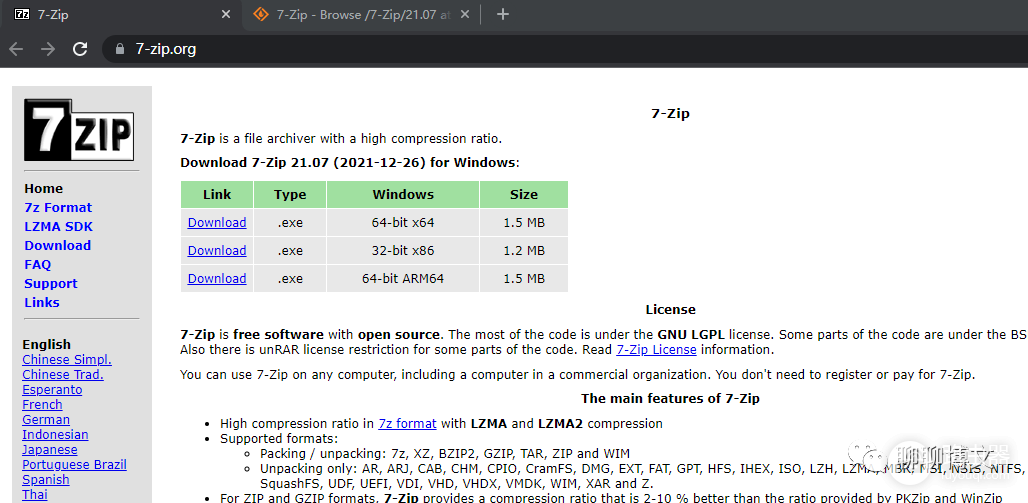Click the English language label
Viewport: 1028px width, 503px height.
pos(47,345)
